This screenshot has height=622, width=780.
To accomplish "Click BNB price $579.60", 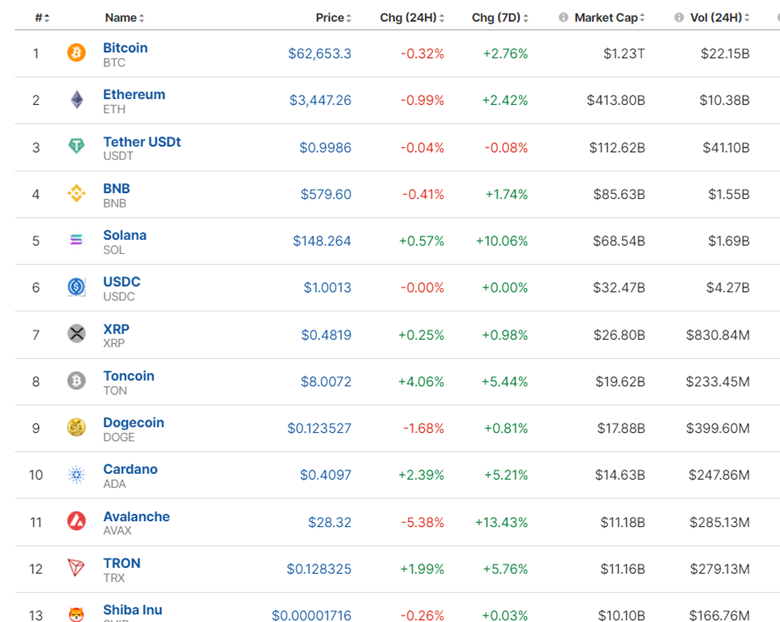I will [x=326, y=194].
